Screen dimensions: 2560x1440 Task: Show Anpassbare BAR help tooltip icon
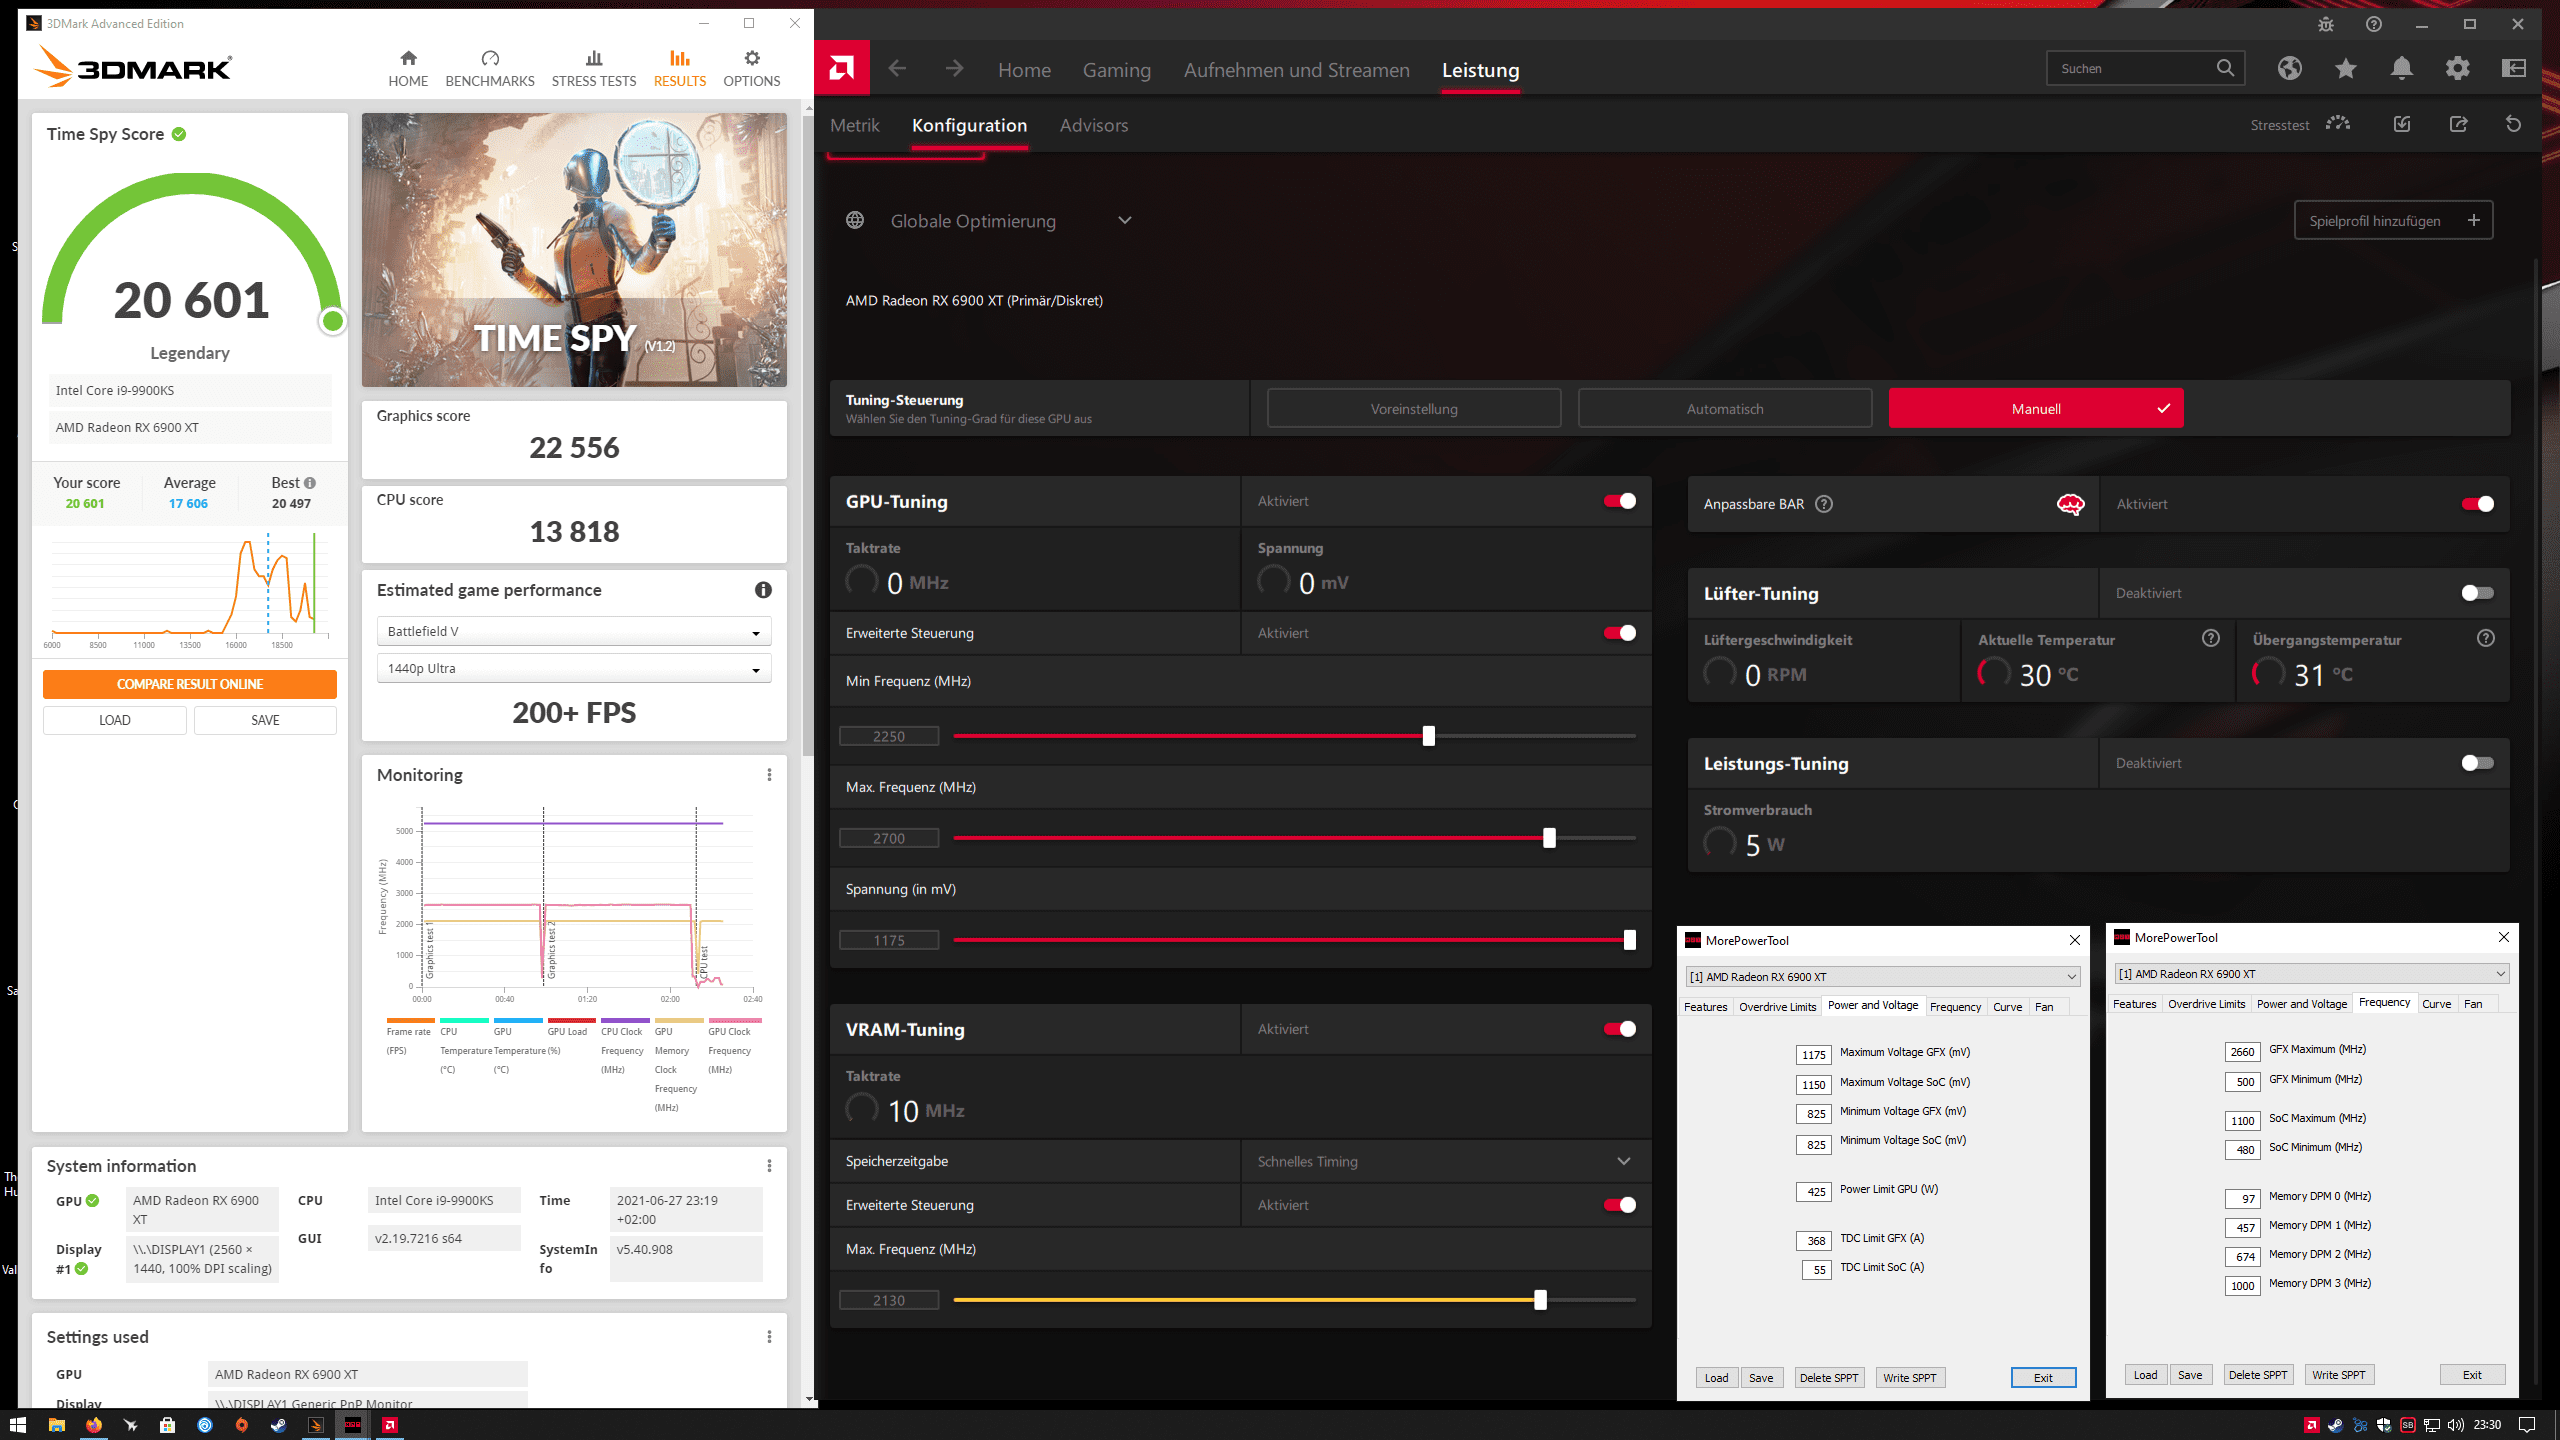tap(1824, 504)
